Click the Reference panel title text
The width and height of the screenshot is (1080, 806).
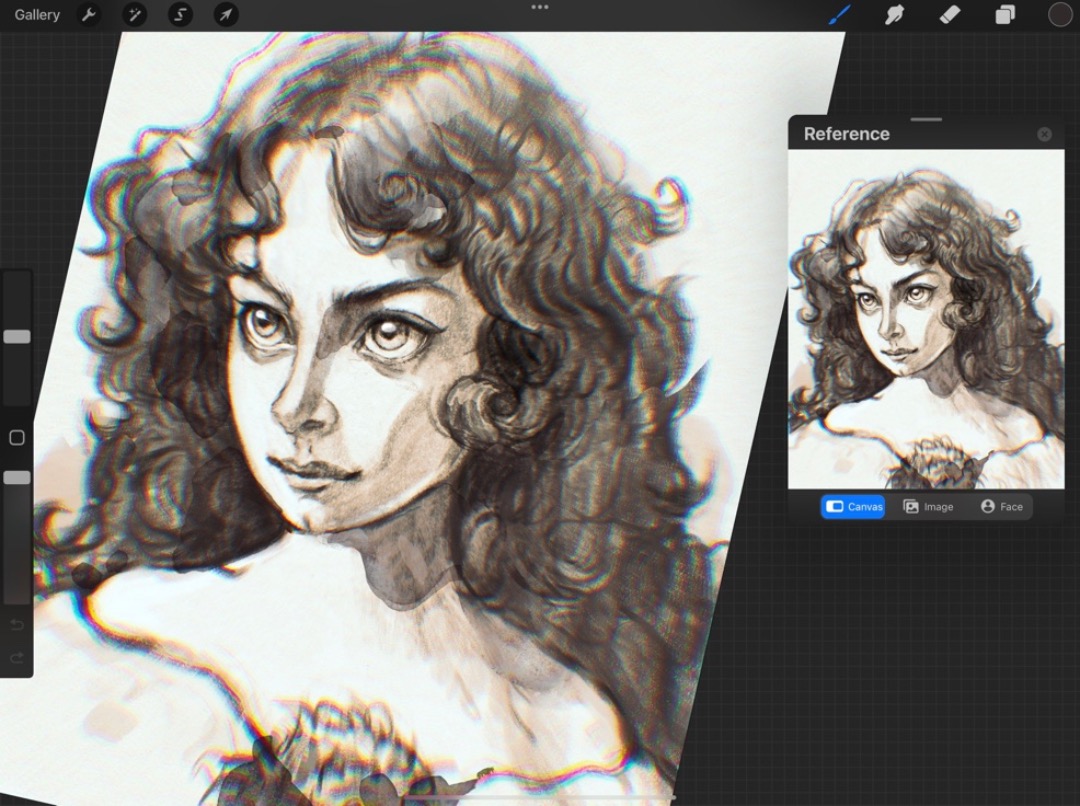point(847,134)
